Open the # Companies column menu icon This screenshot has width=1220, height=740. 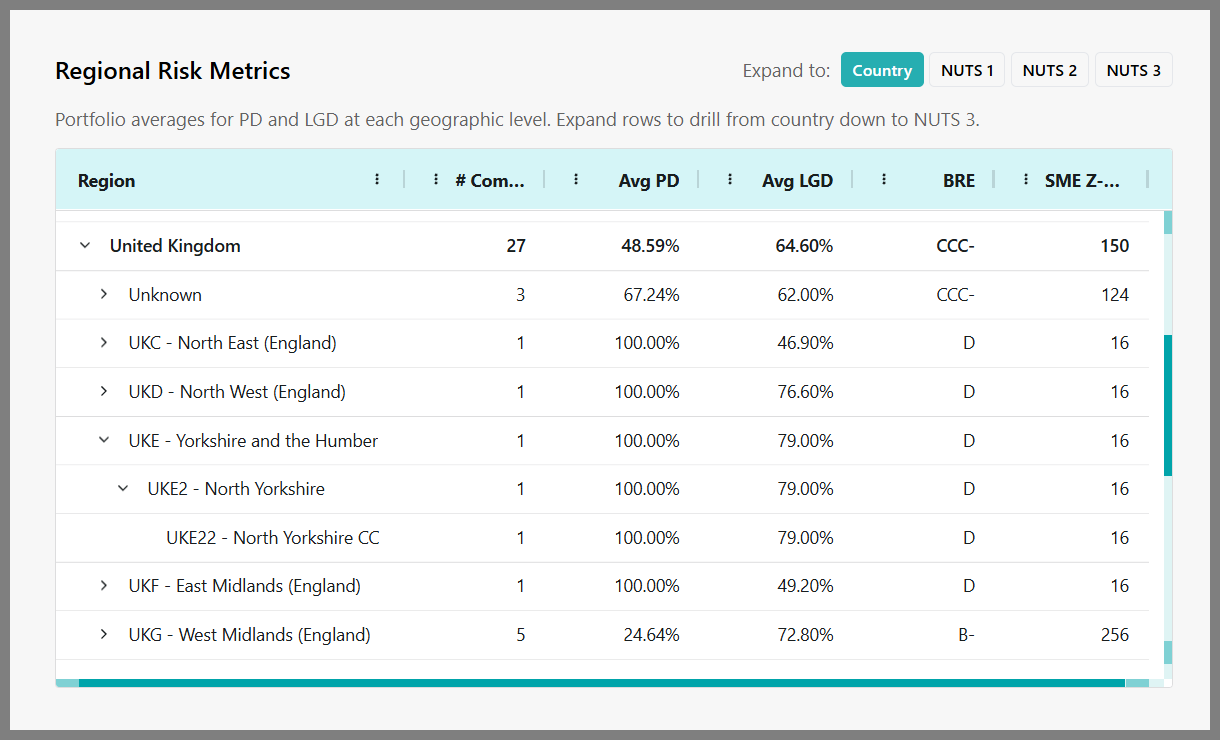tap(436, 179)
